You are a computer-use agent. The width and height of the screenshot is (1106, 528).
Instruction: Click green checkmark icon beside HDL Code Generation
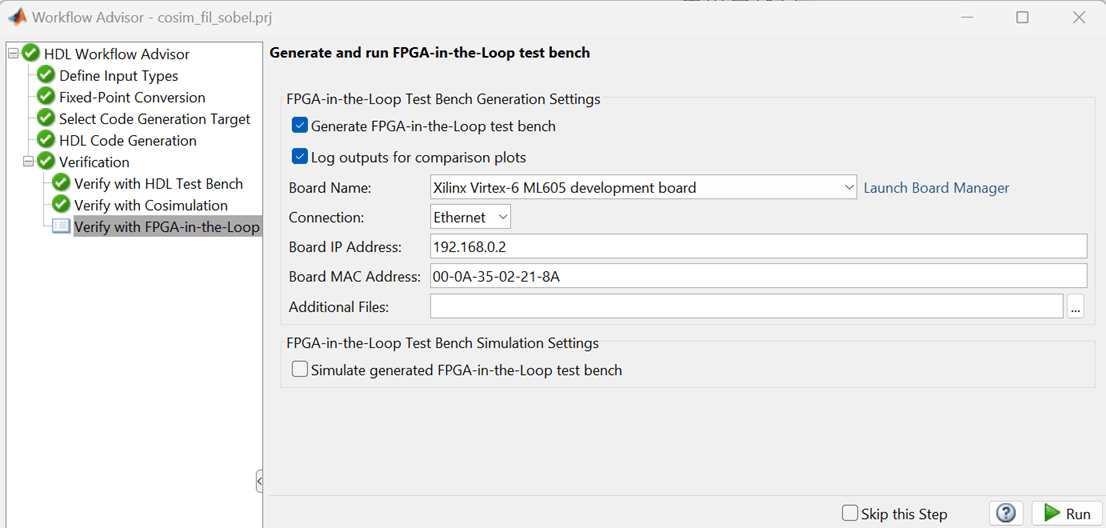pyautogui.click(x=46, y=140)
